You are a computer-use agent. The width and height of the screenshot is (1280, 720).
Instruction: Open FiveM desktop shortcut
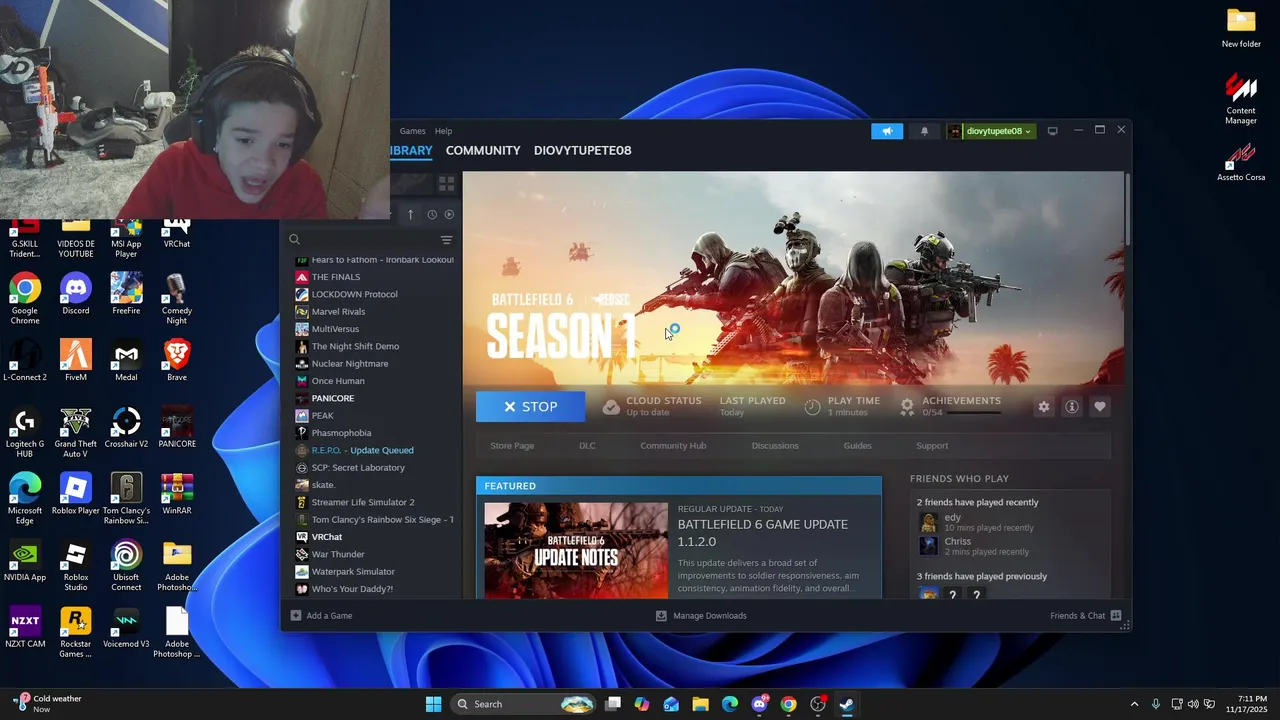[76, 361]
